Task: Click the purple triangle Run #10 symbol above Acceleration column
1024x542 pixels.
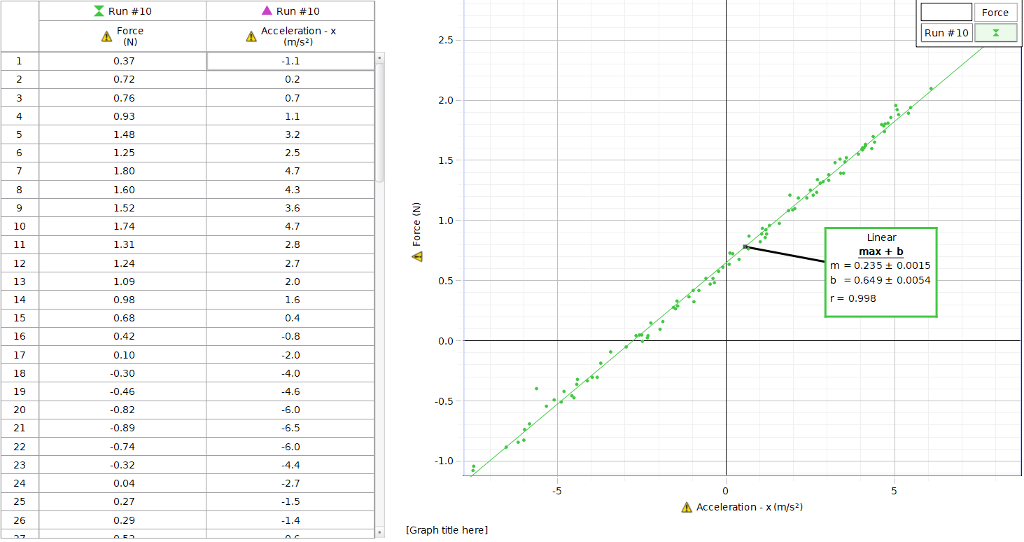Action: click(266, 11)
